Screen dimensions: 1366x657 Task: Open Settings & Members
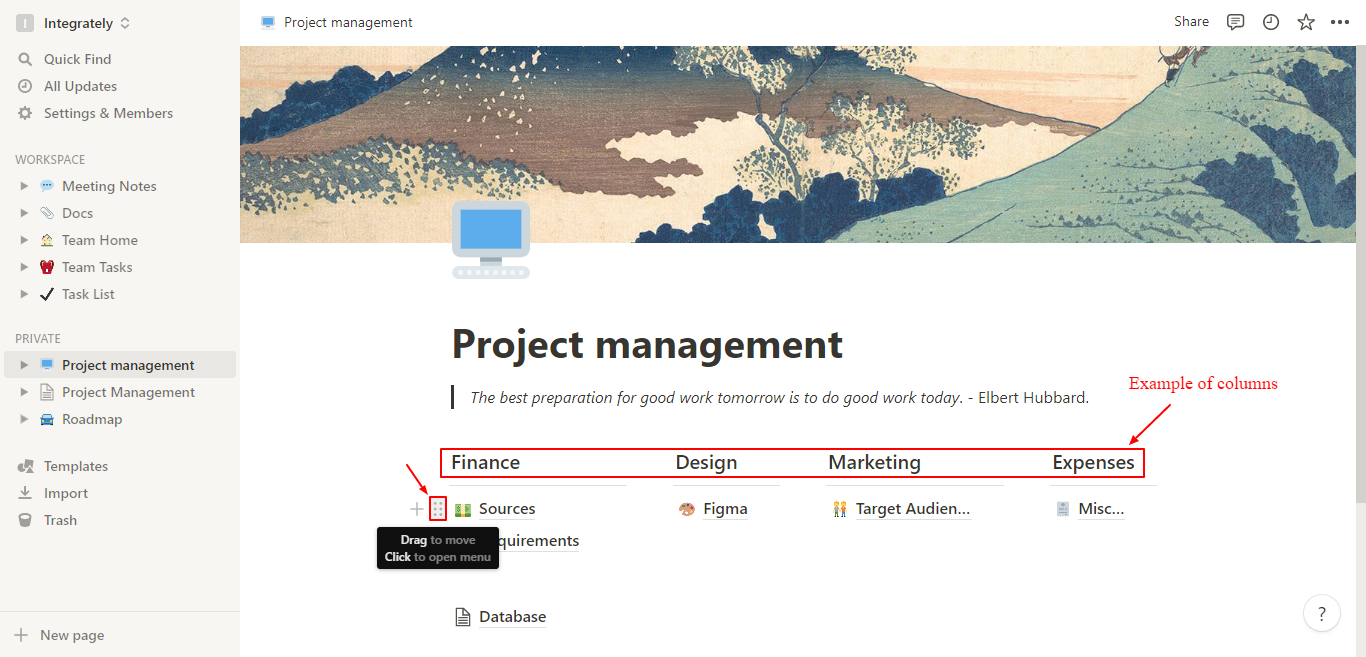point(108,113)
